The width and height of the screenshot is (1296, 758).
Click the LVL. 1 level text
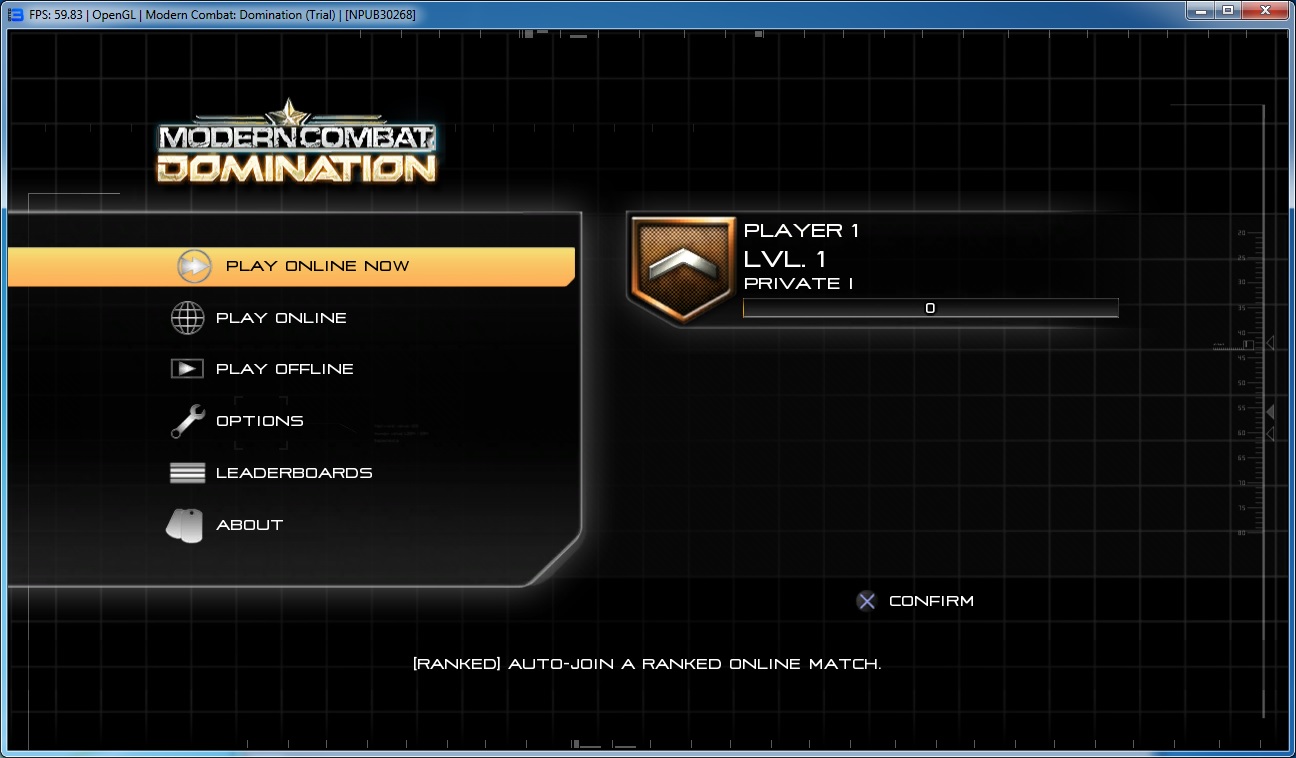(x=785, y=259)
